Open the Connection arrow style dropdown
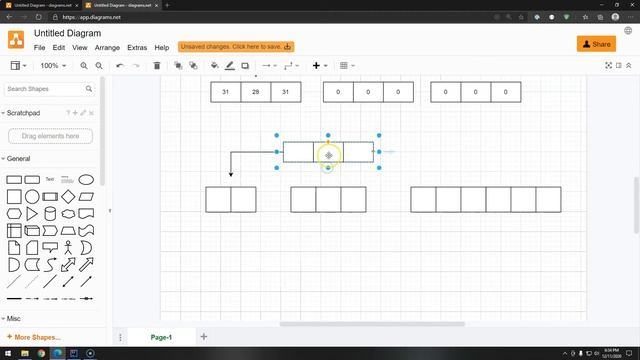The height and width of the screenshot is (360, 640). (x=269, y=66)
